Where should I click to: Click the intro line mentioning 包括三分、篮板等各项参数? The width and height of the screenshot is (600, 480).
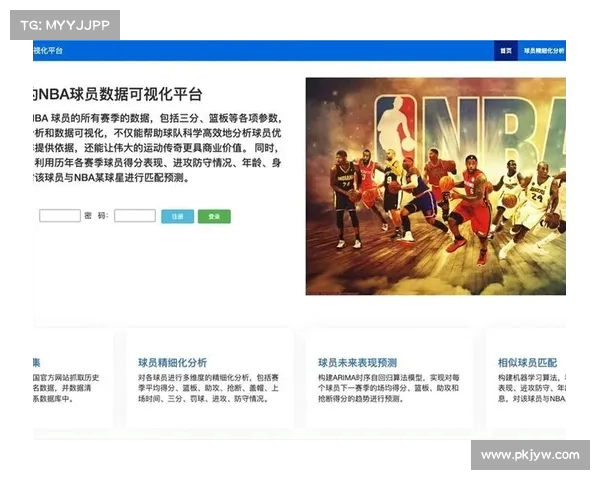click(x=157, y=118)
